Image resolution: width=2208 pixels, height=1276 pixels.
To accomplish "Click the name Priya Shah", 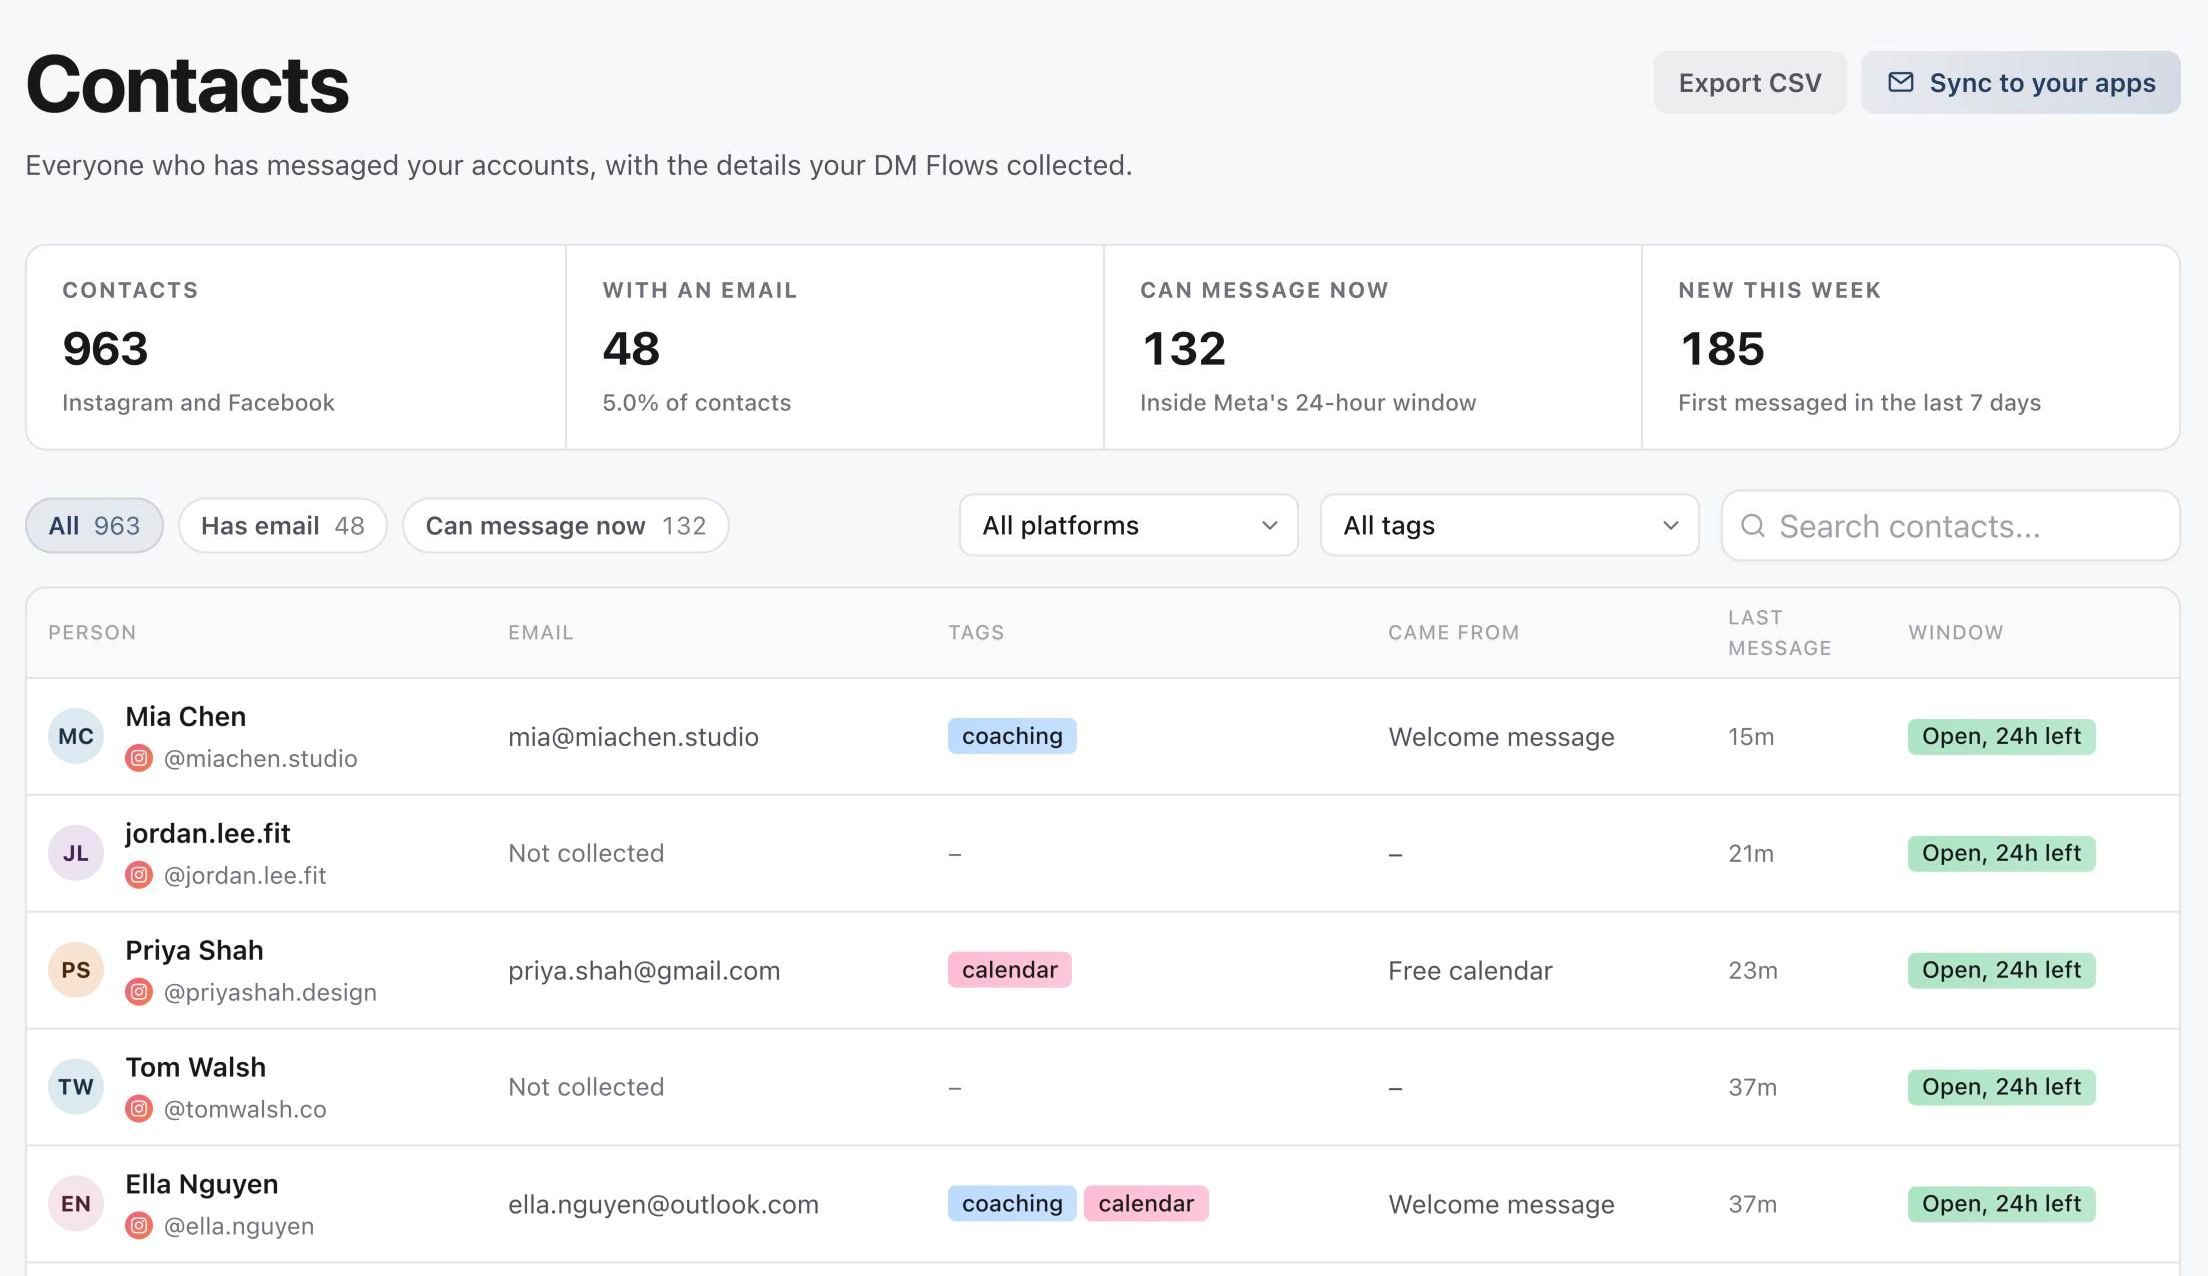I will (194, 950).
